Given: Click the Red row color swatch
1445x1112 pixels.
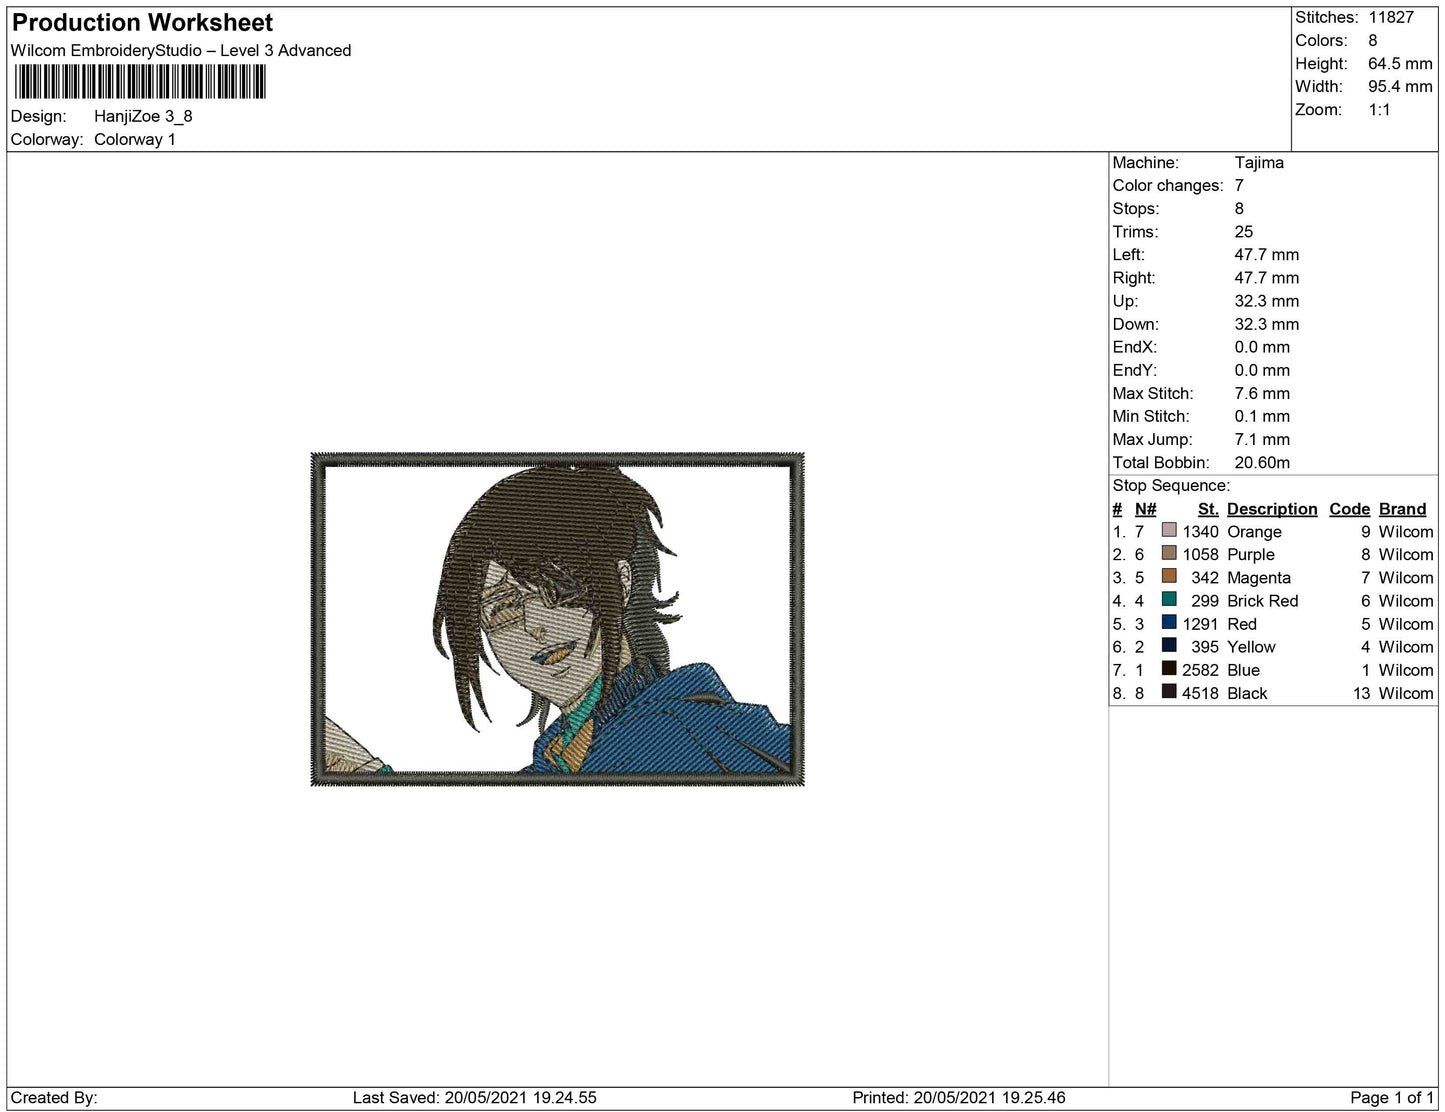Looking at the screenshot, I should 1168,622.
